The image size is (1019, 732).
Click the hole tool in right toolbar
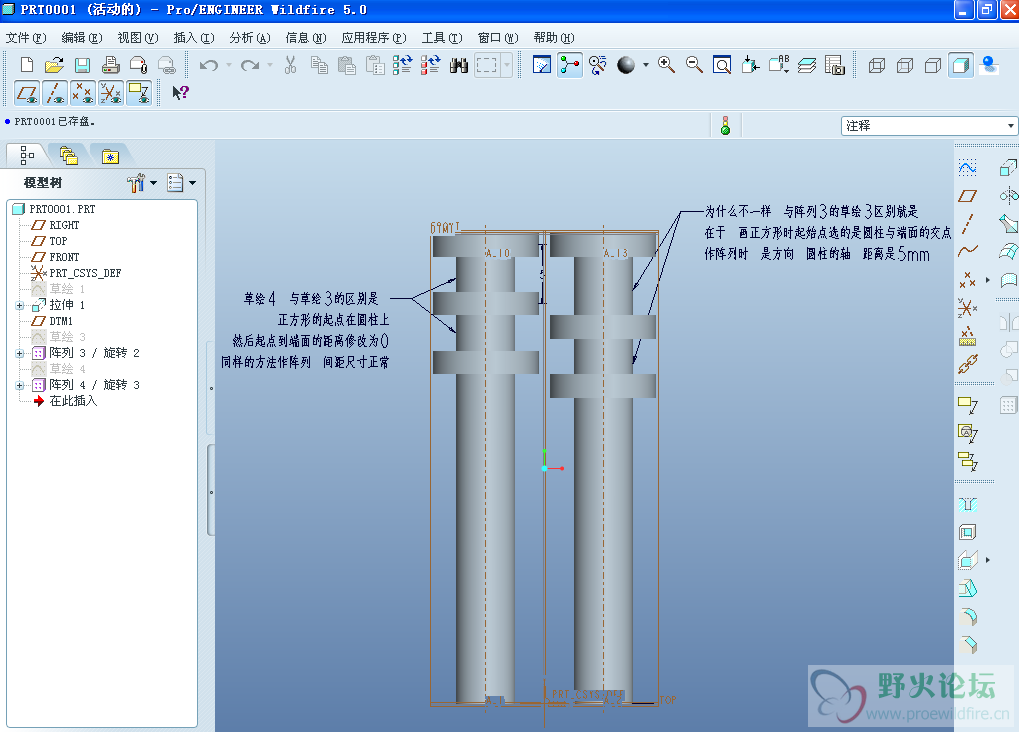(x=967, y=504)
